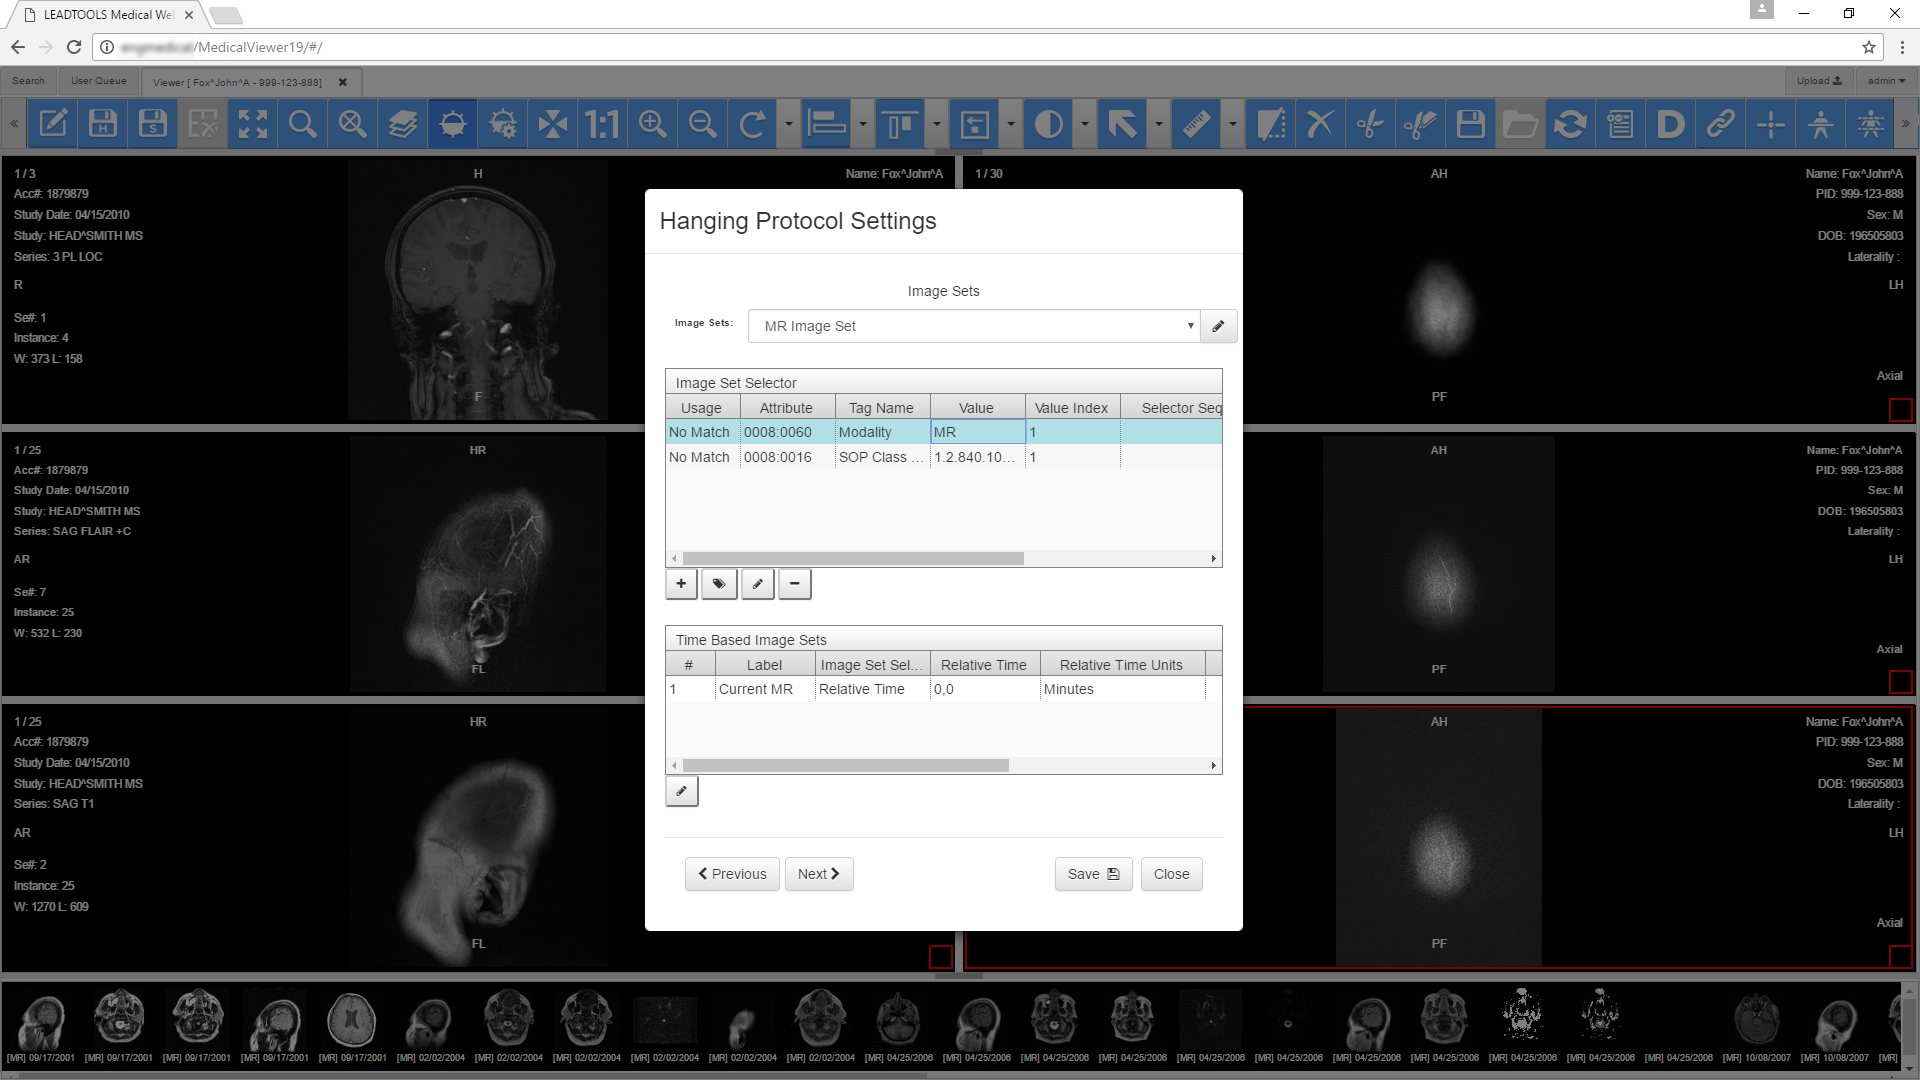Viewport: 1920px width, 1080px height.
Task: Activate the 1:1 actual size view
Action: (x=602, y=123)
